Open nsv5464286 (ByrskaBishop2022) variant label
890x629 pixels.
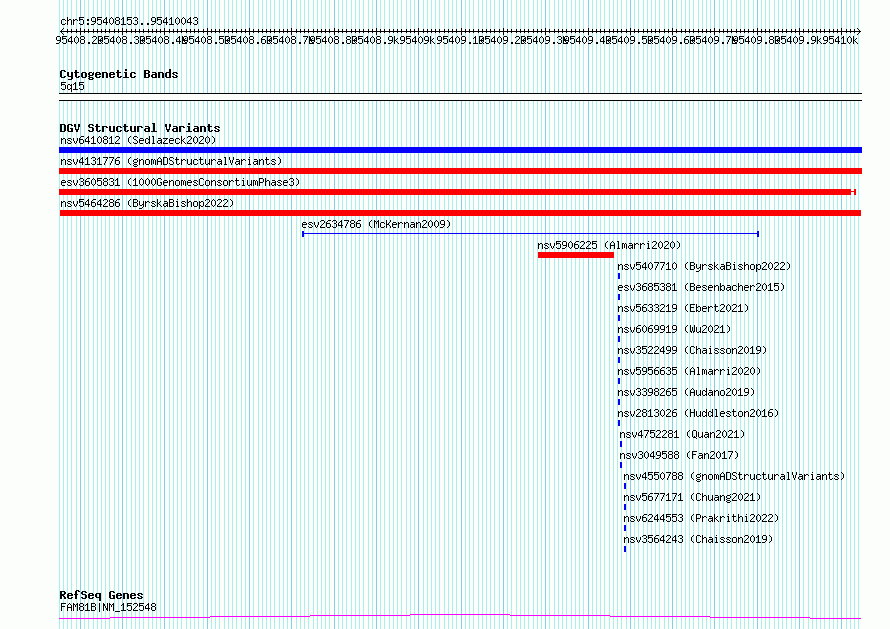point(147,203)
